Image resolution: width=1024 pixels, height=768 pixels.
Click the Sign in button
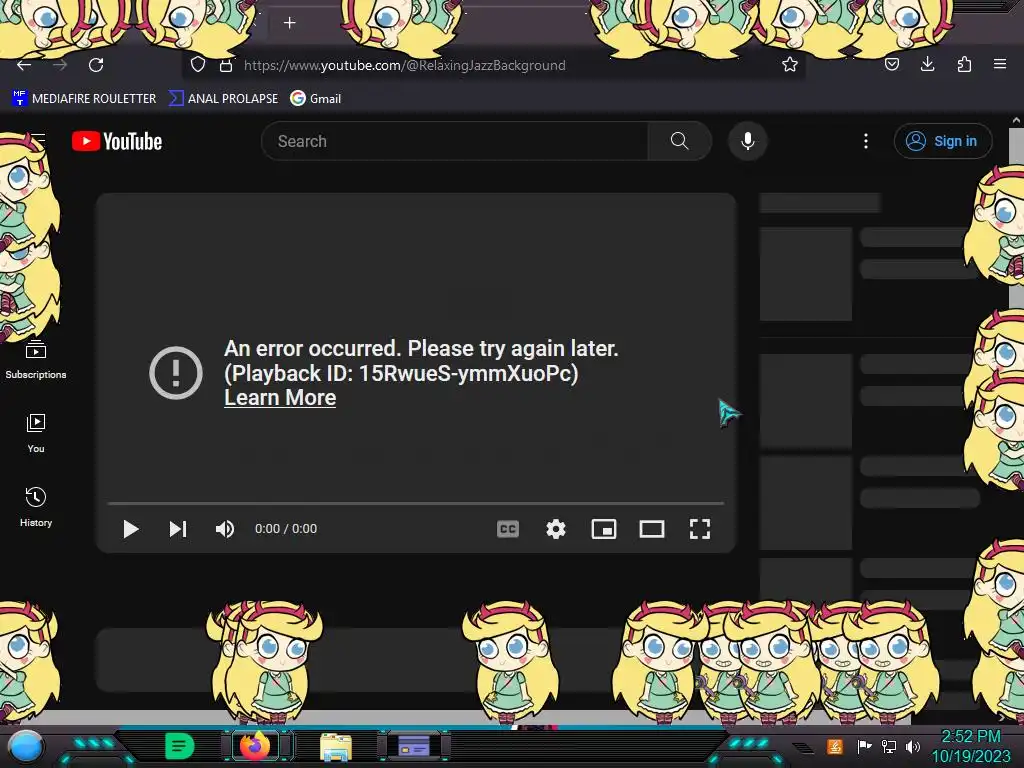click(943, 141)
